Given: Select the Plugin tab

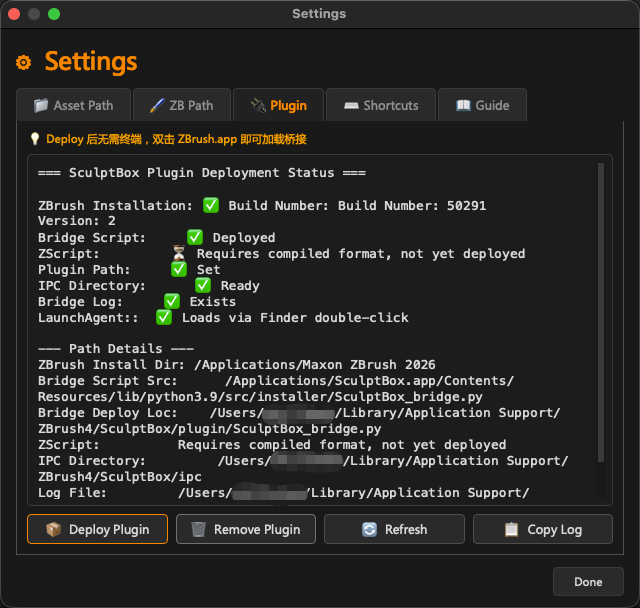Looking at the screenshot, I should 278,105.
